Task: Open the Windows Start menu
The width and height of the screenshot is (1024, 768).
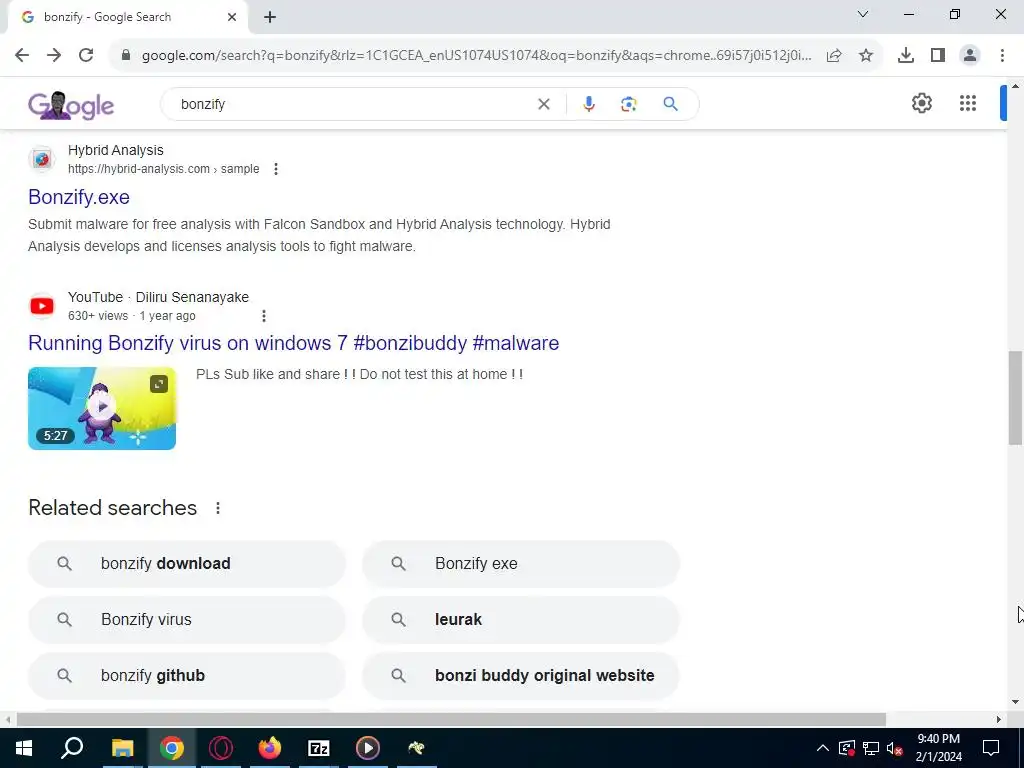Action: click(x=24, y=748)
